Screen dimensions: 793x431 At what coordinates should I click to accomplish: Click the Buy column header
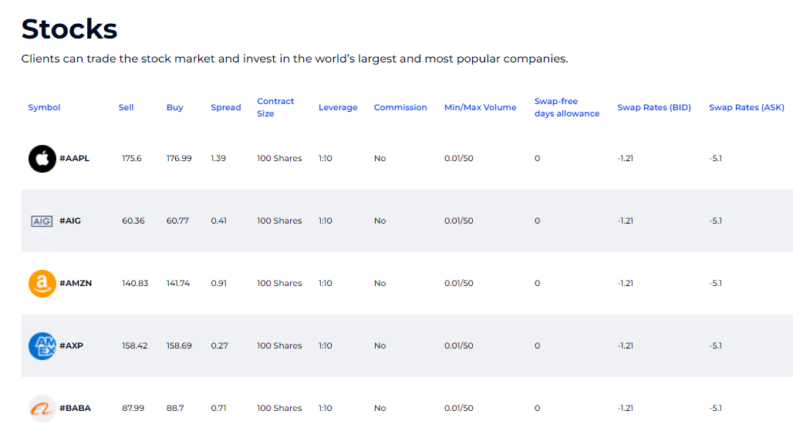point(174,107)
